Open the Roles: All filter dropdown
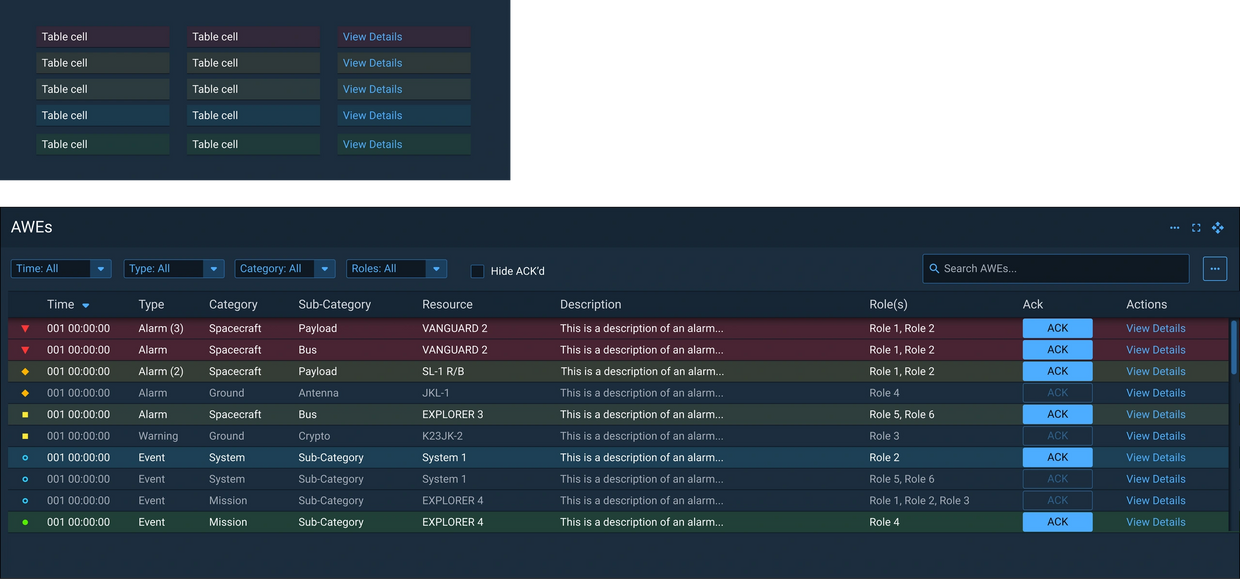Viewport: 1240px width, 579px height. click(435, 269)
